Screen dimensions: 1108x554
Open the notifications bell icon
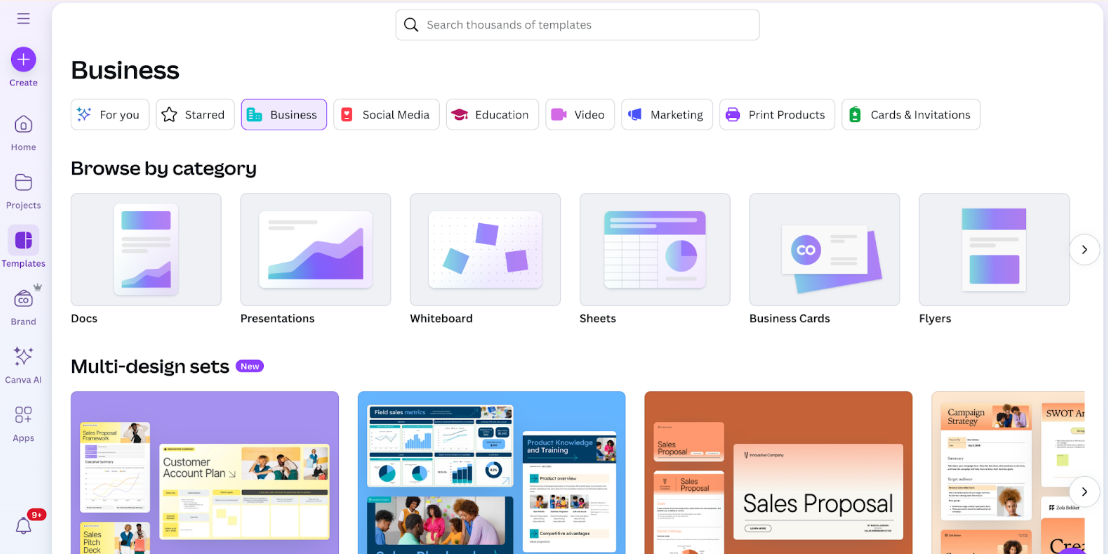tap(23, 525)
